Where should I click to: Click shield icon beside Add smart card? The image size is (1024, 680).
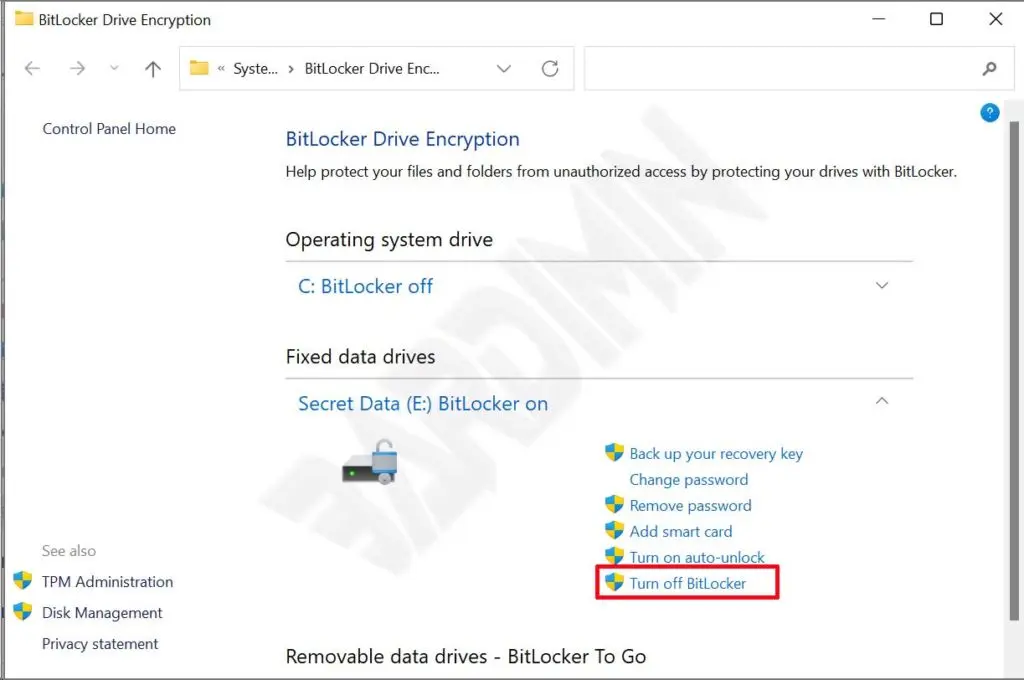(x=614, y=530)
